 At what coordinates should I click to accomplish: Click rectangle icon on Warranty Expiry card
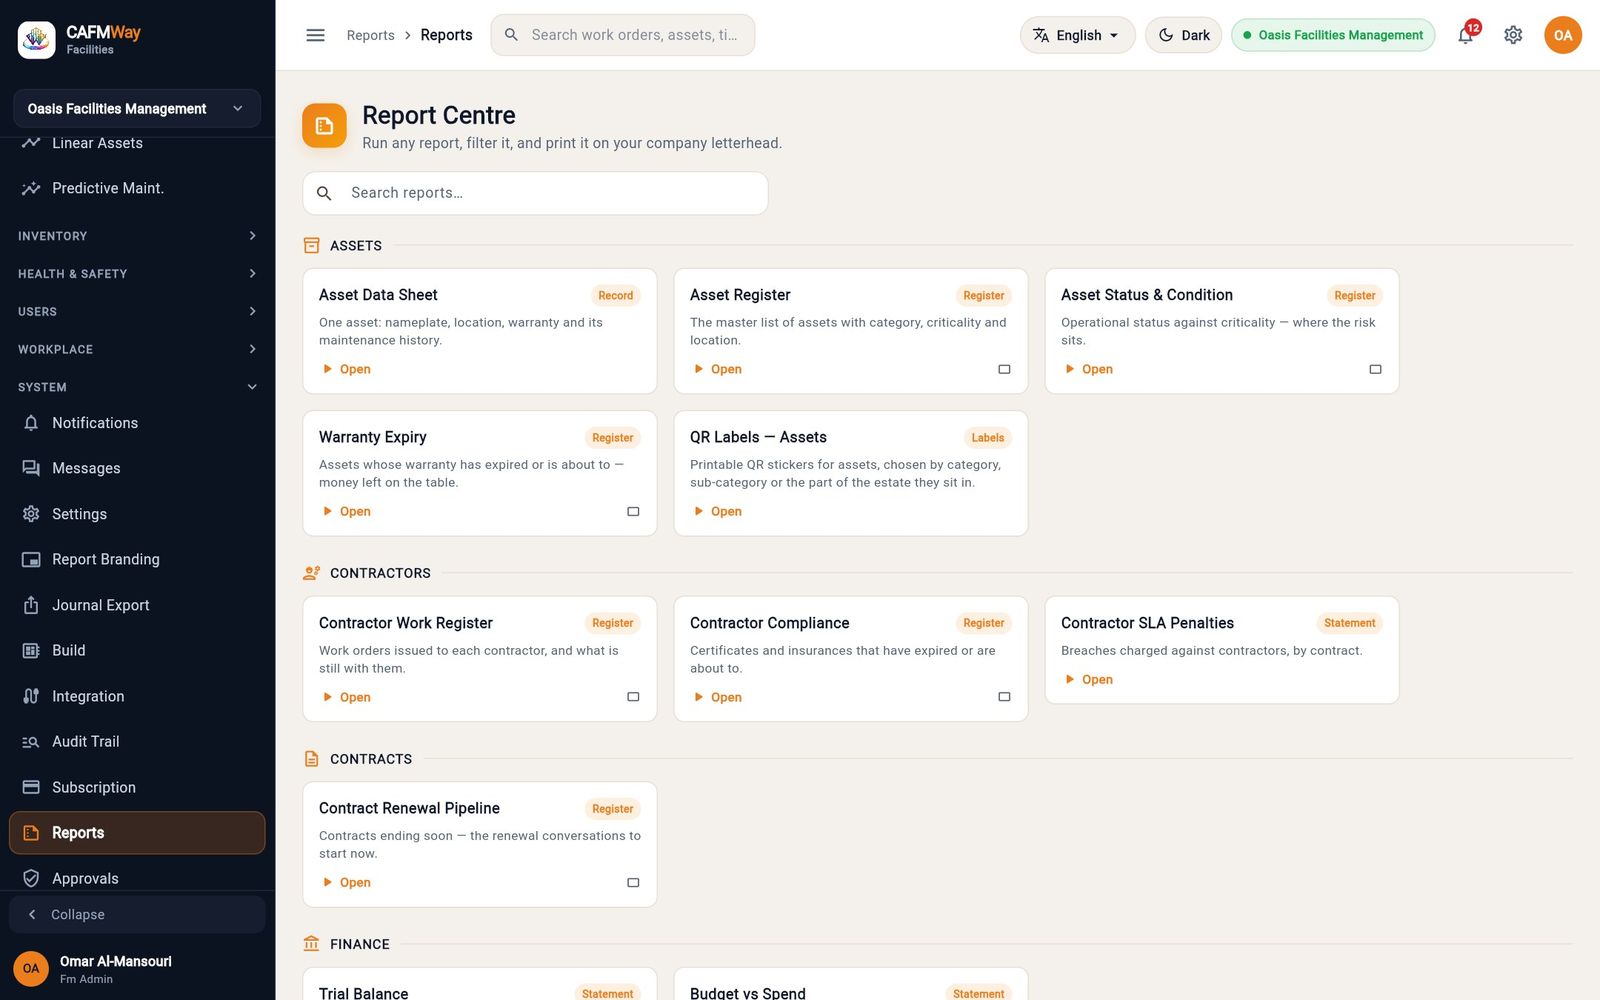tap(633, 511)
